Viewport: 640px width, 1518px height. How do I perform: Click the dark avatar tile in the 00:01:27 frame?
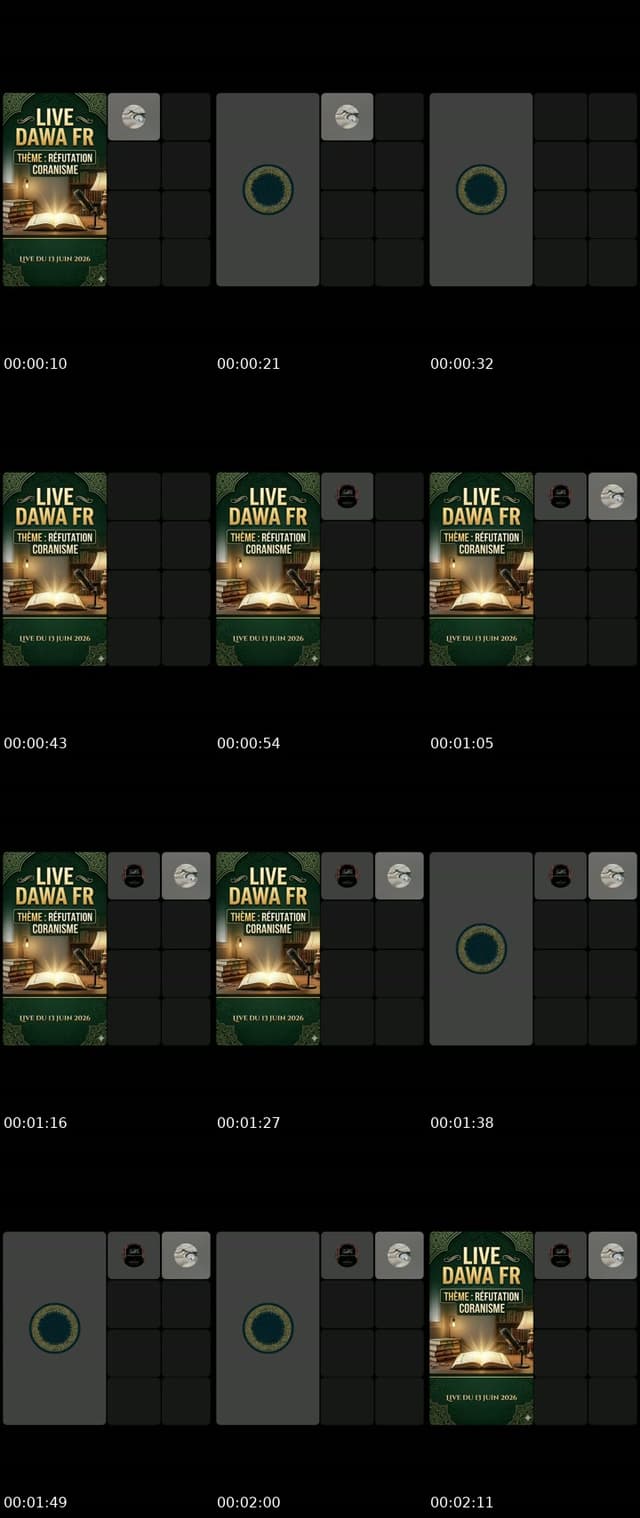(x=347, y=876)
